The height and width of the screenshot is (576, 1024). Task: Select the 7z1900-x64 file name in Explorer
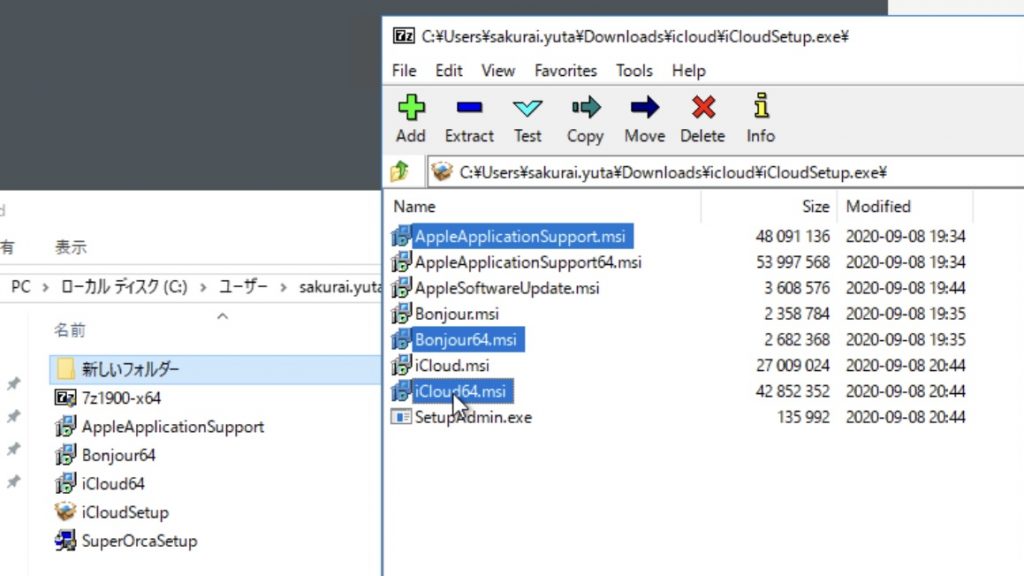121,398
